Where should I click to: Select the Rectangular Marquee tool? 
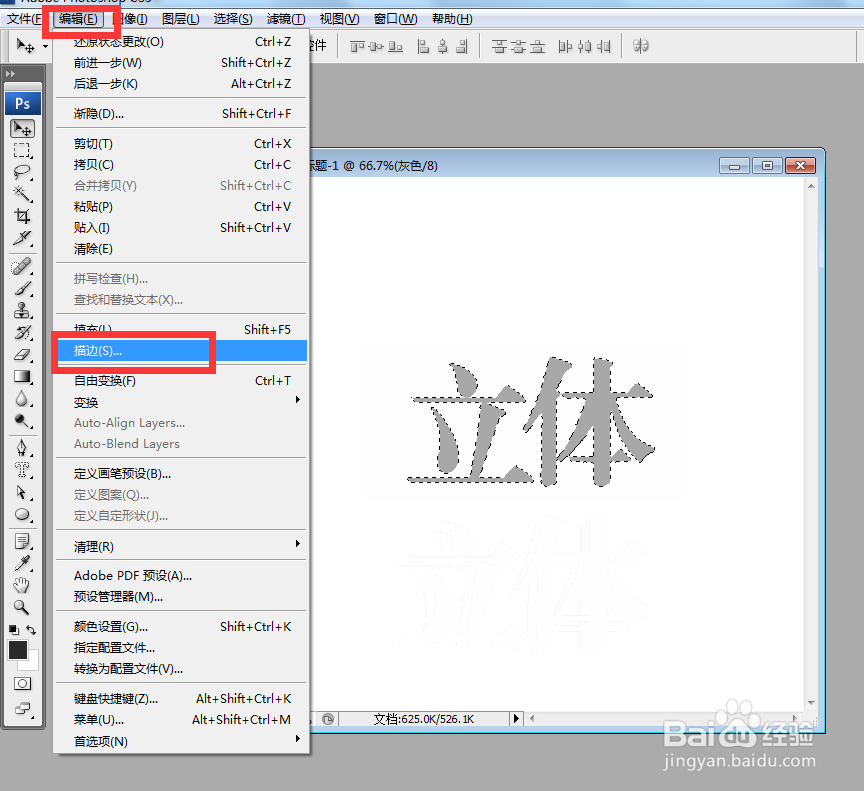click(x=22, y=150)
